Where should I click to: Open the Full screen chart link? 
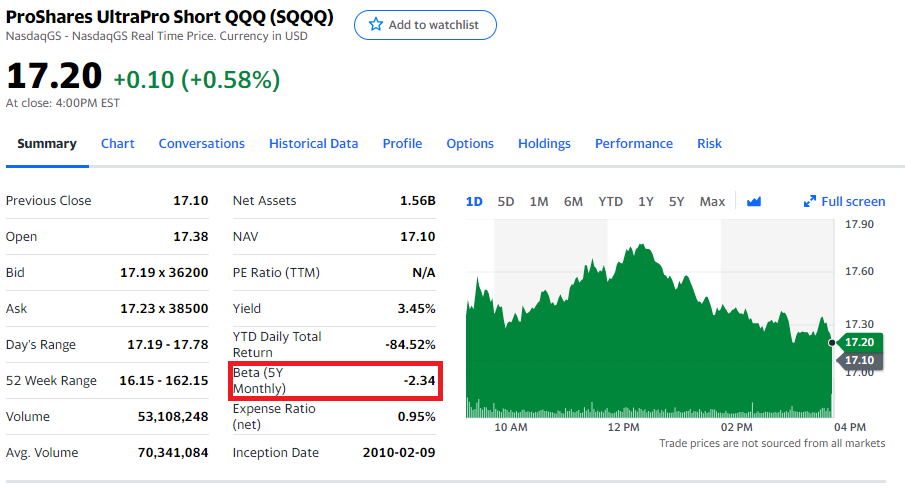(844, 201)
